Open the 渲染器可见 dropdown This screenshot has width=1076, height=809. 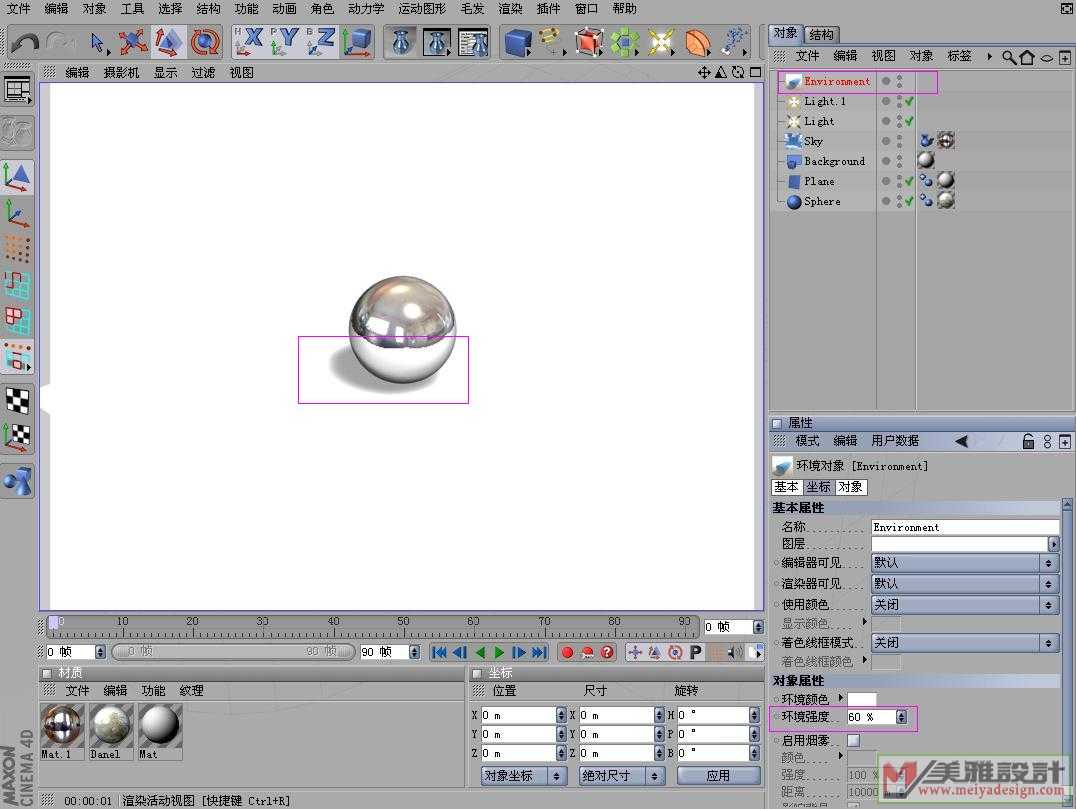965,583
